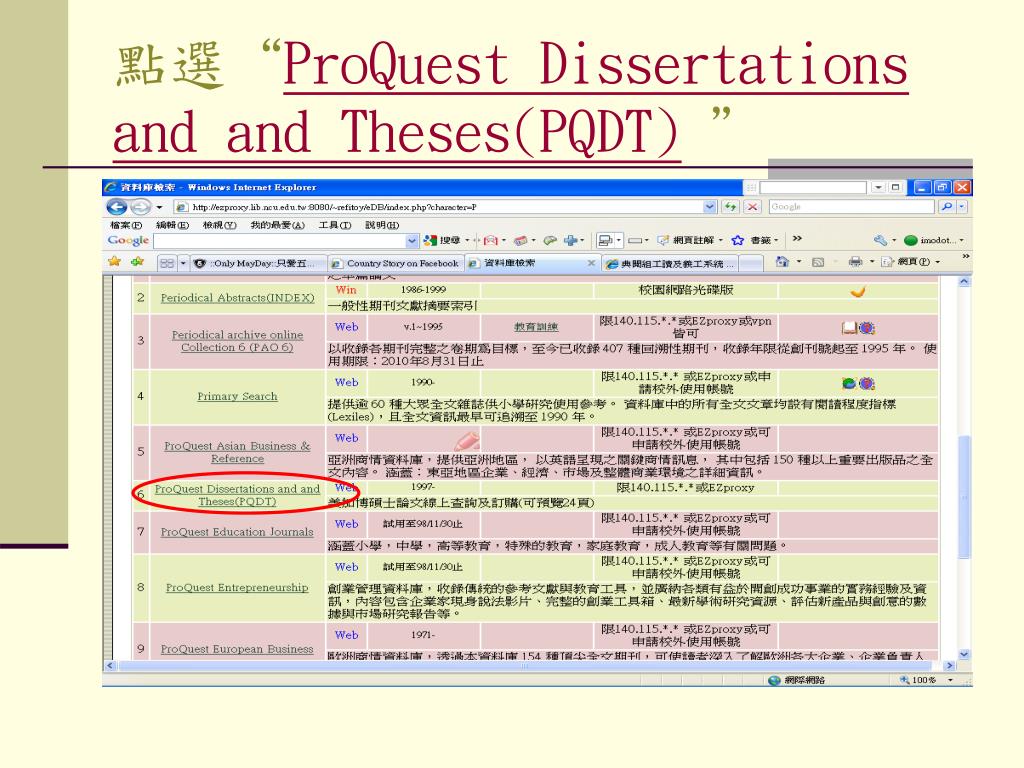Click the Home icon in command bar

point(782,262)
